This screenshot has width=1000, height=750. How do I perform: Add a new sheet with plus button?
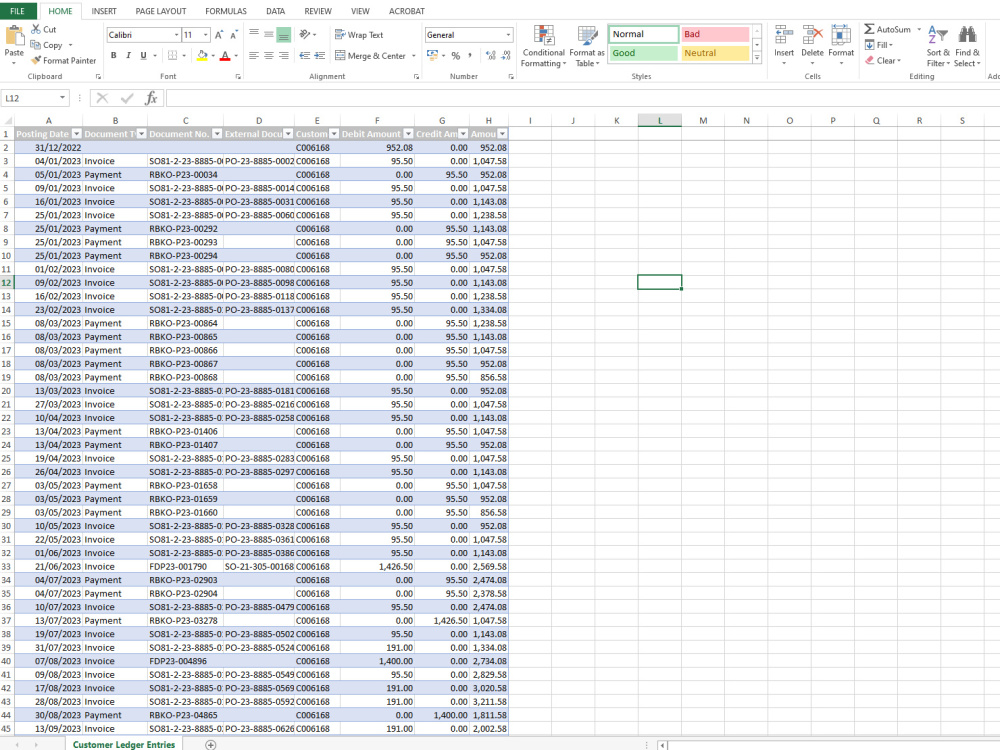[x=210, y=745]
